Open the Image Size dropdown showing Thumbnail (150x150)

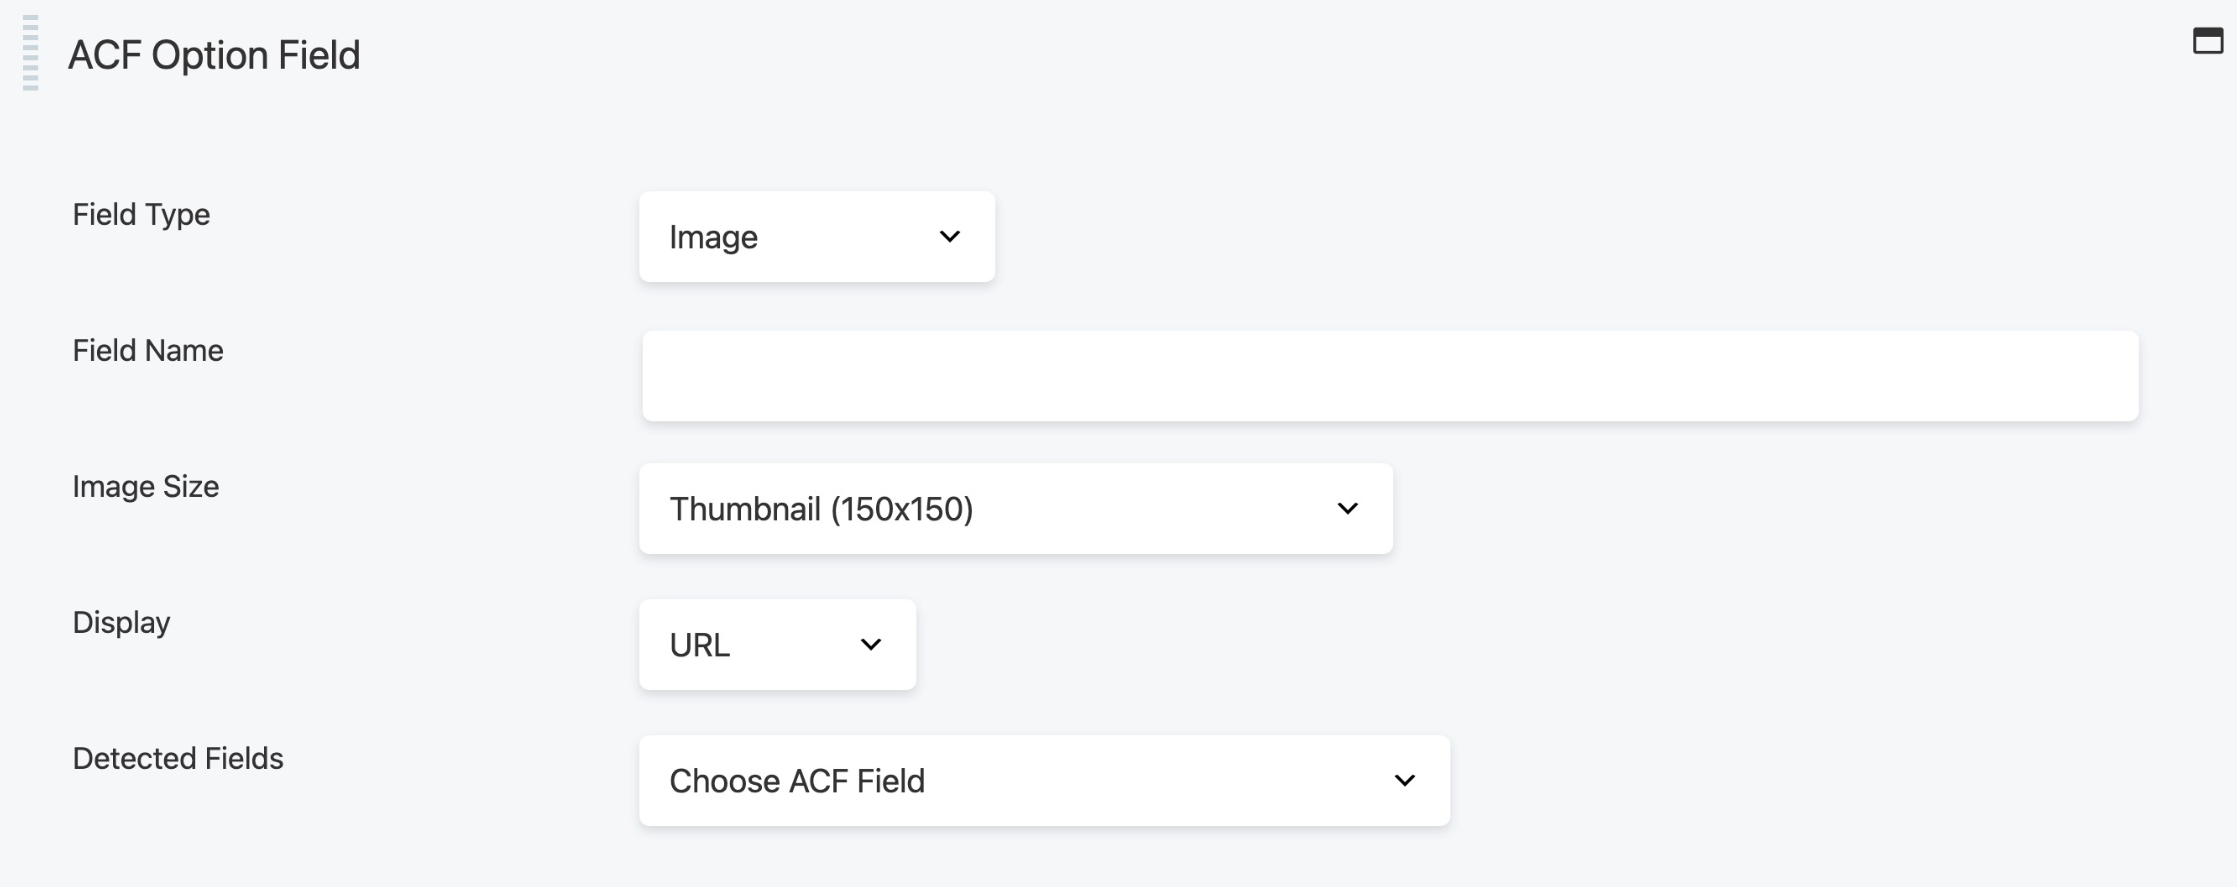click(x=1015, y=508)
